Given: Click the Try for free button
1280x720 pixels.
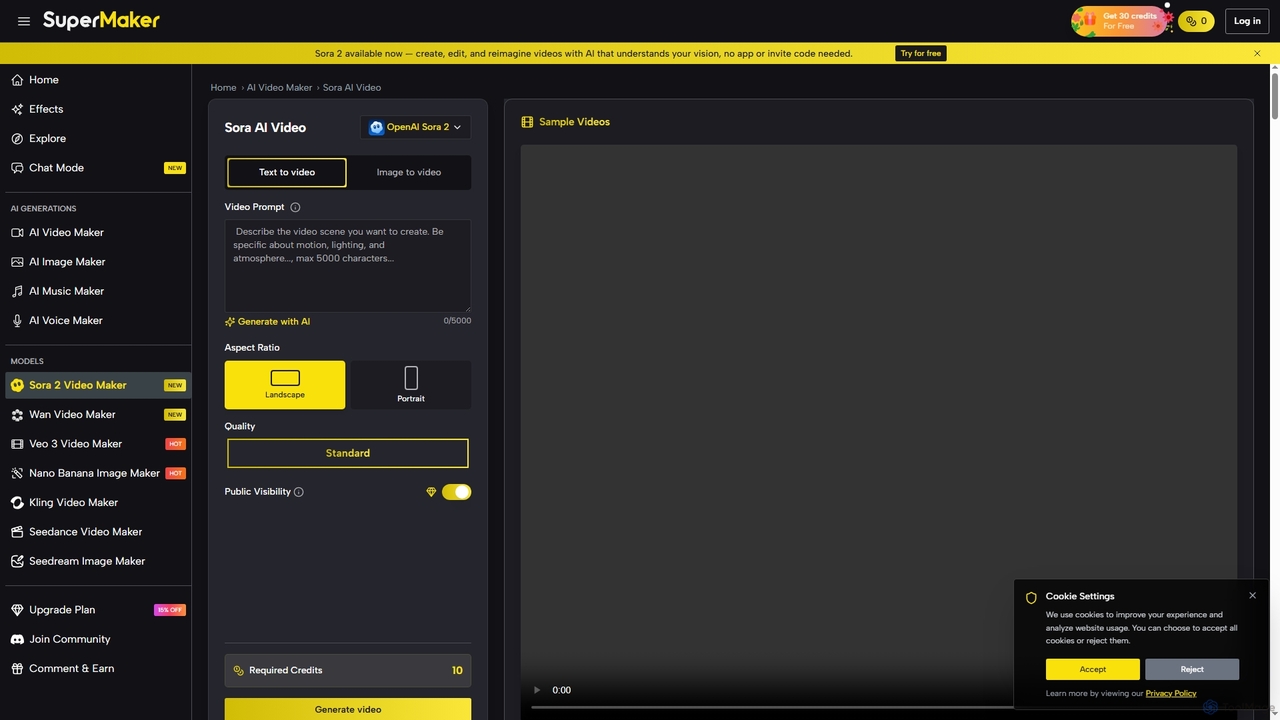Looking at the screenshot, I should click(920, 53).
